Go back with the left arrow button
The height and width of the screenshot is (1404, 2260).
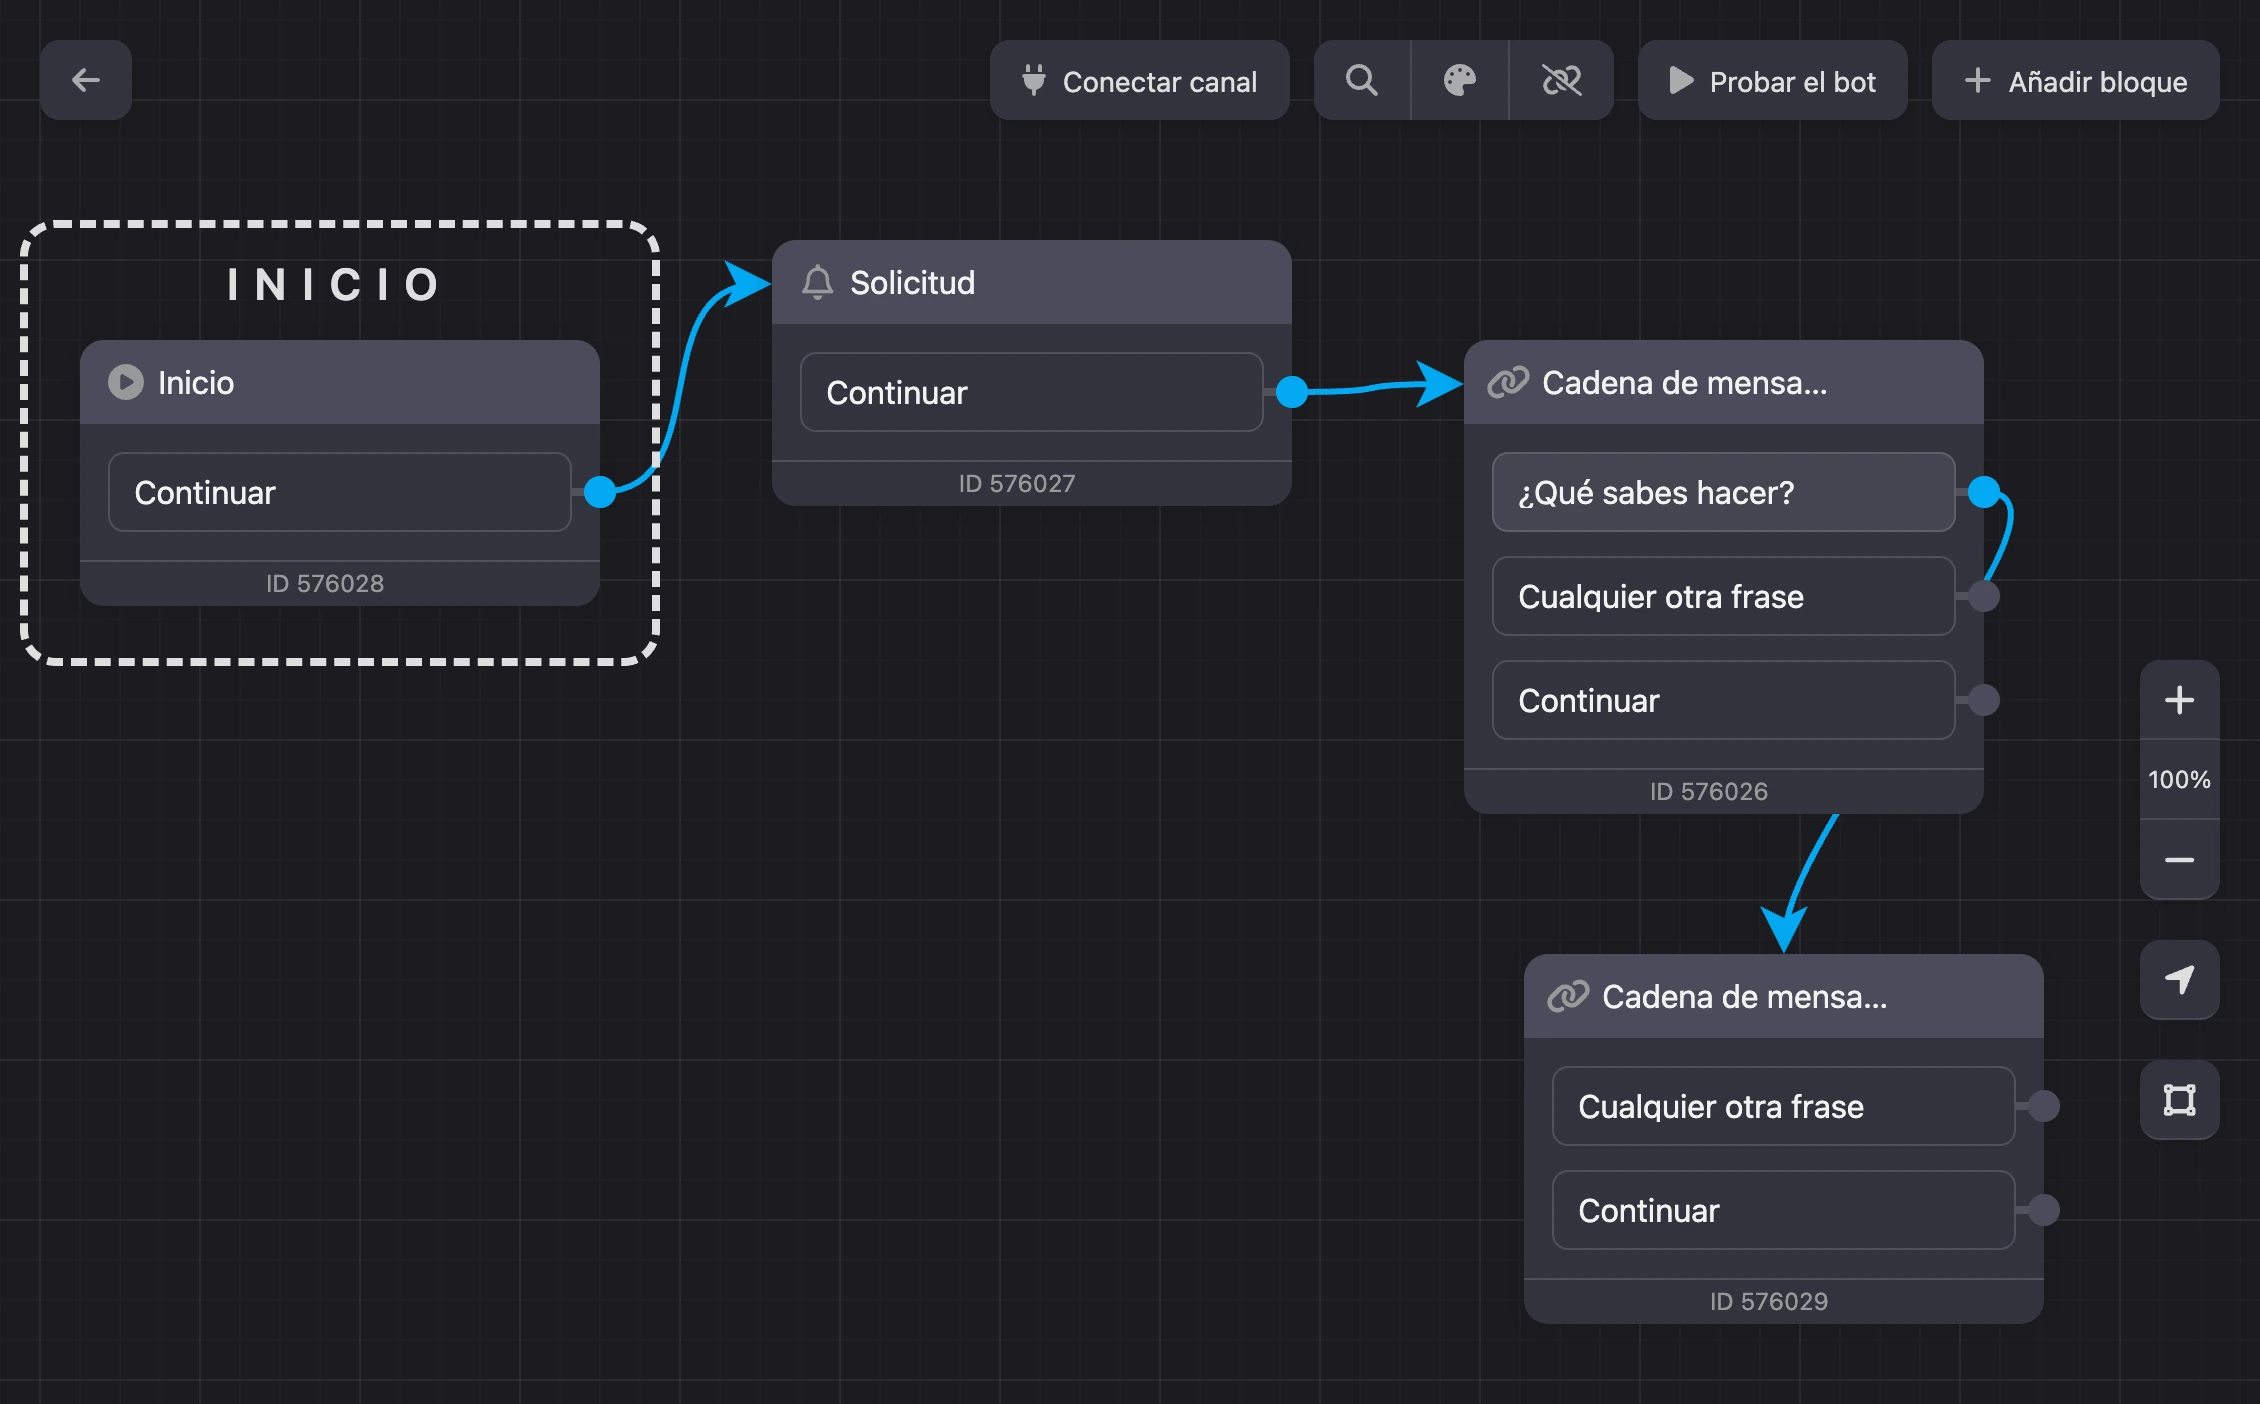pyautogui.click(x=86, y=80)
